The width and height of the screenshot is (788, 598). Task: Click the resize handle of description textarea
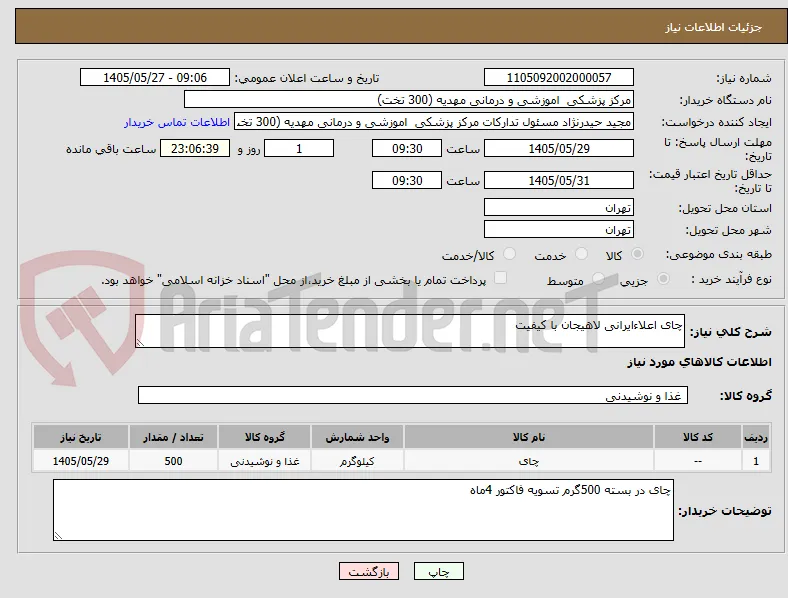click(x=140, y=343)
